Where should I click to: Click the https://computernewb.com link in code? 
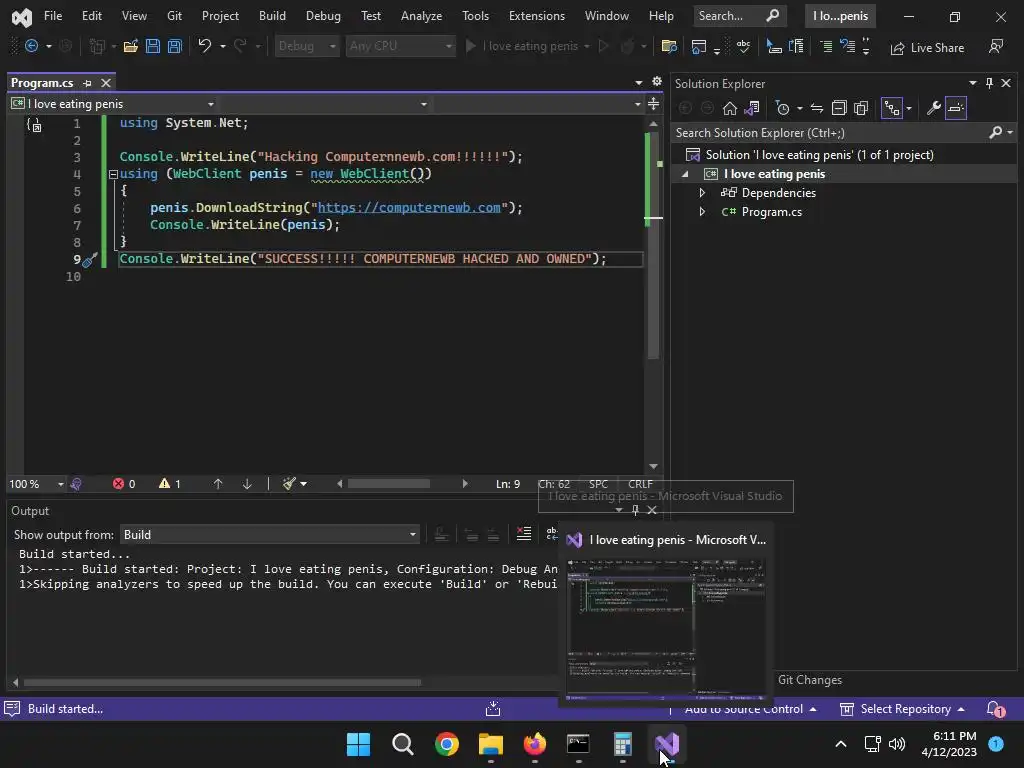(409, 208)
